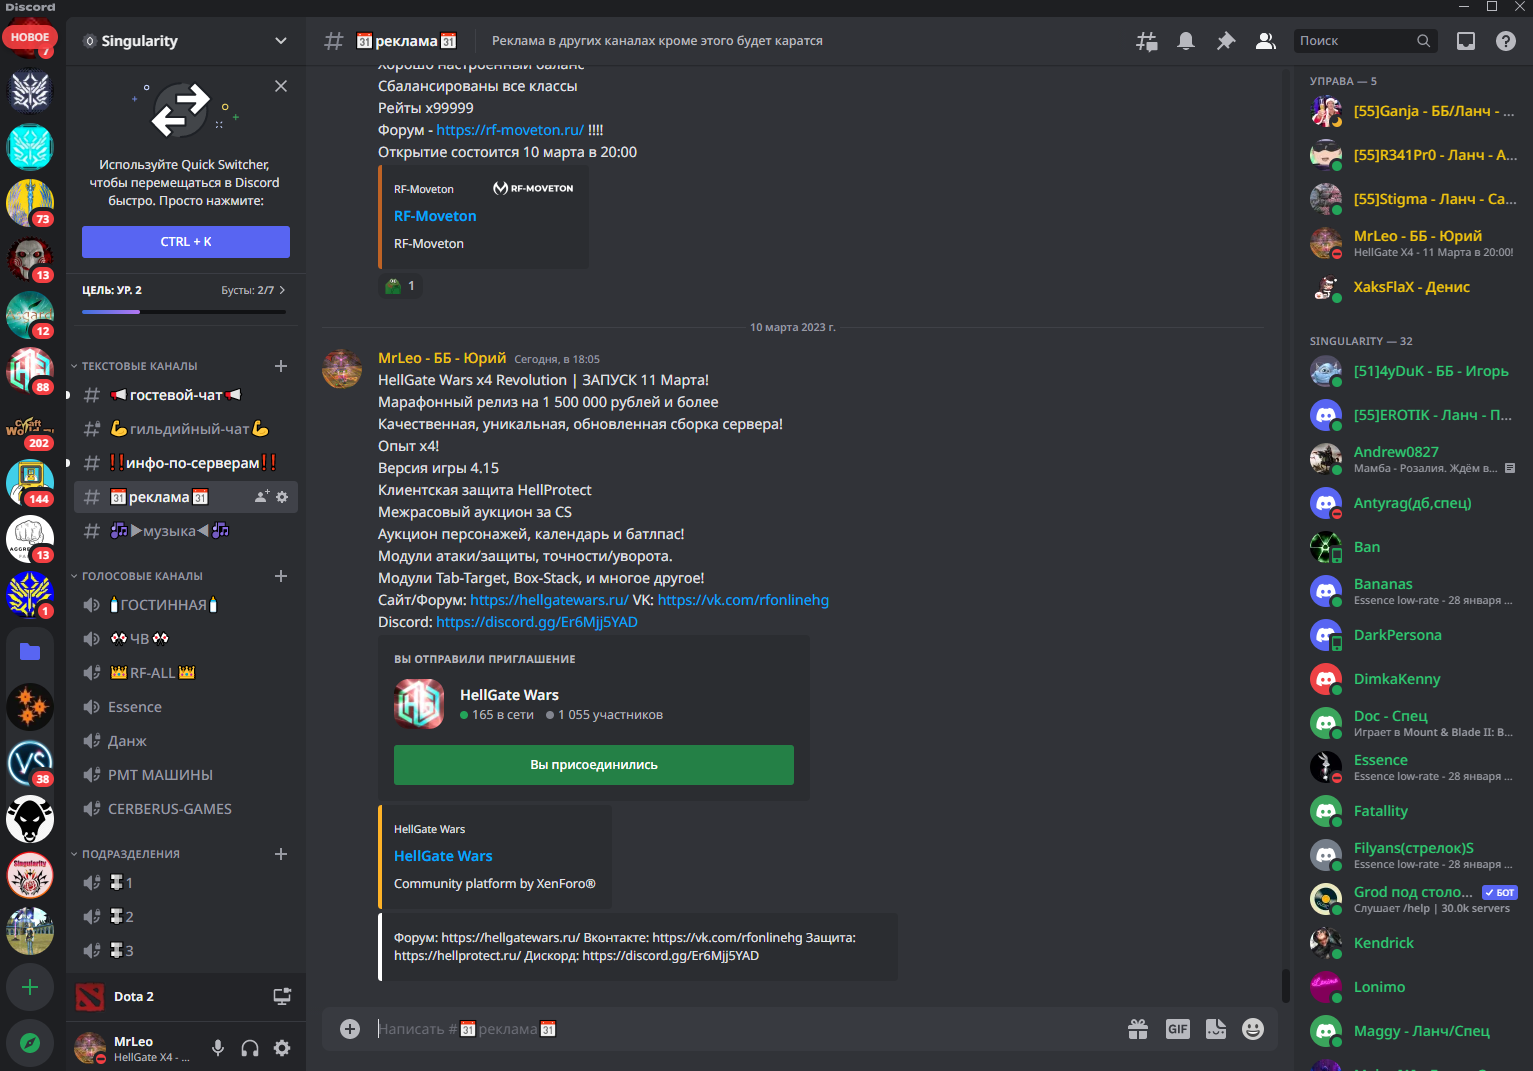Join the Essence voice channel

point(186,707)
